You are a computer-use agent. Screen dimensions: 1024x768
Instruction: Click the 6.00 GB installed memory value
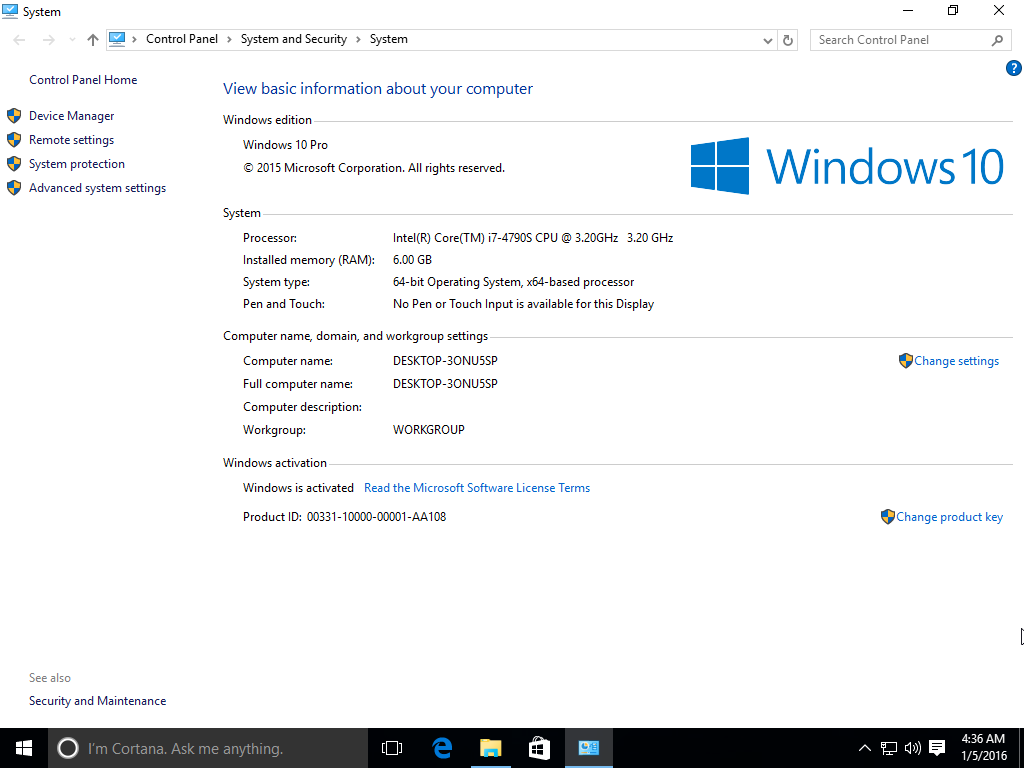point(412,260)
